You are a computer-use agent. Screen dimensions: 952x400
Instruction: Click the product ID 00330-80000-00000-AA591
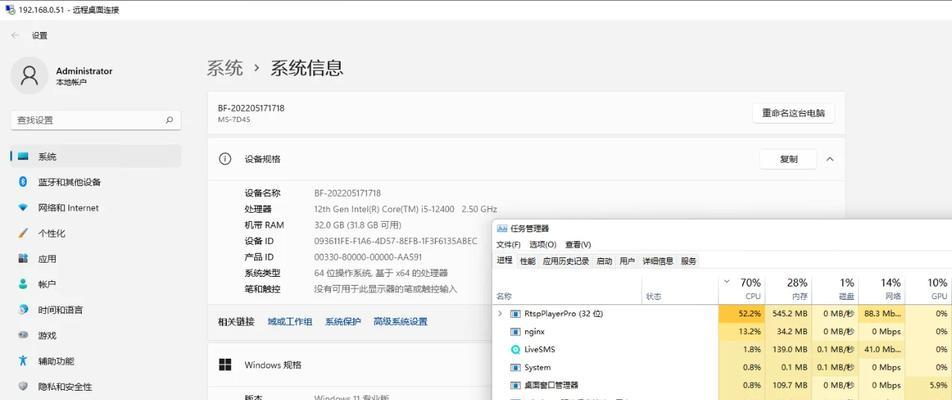368,257
